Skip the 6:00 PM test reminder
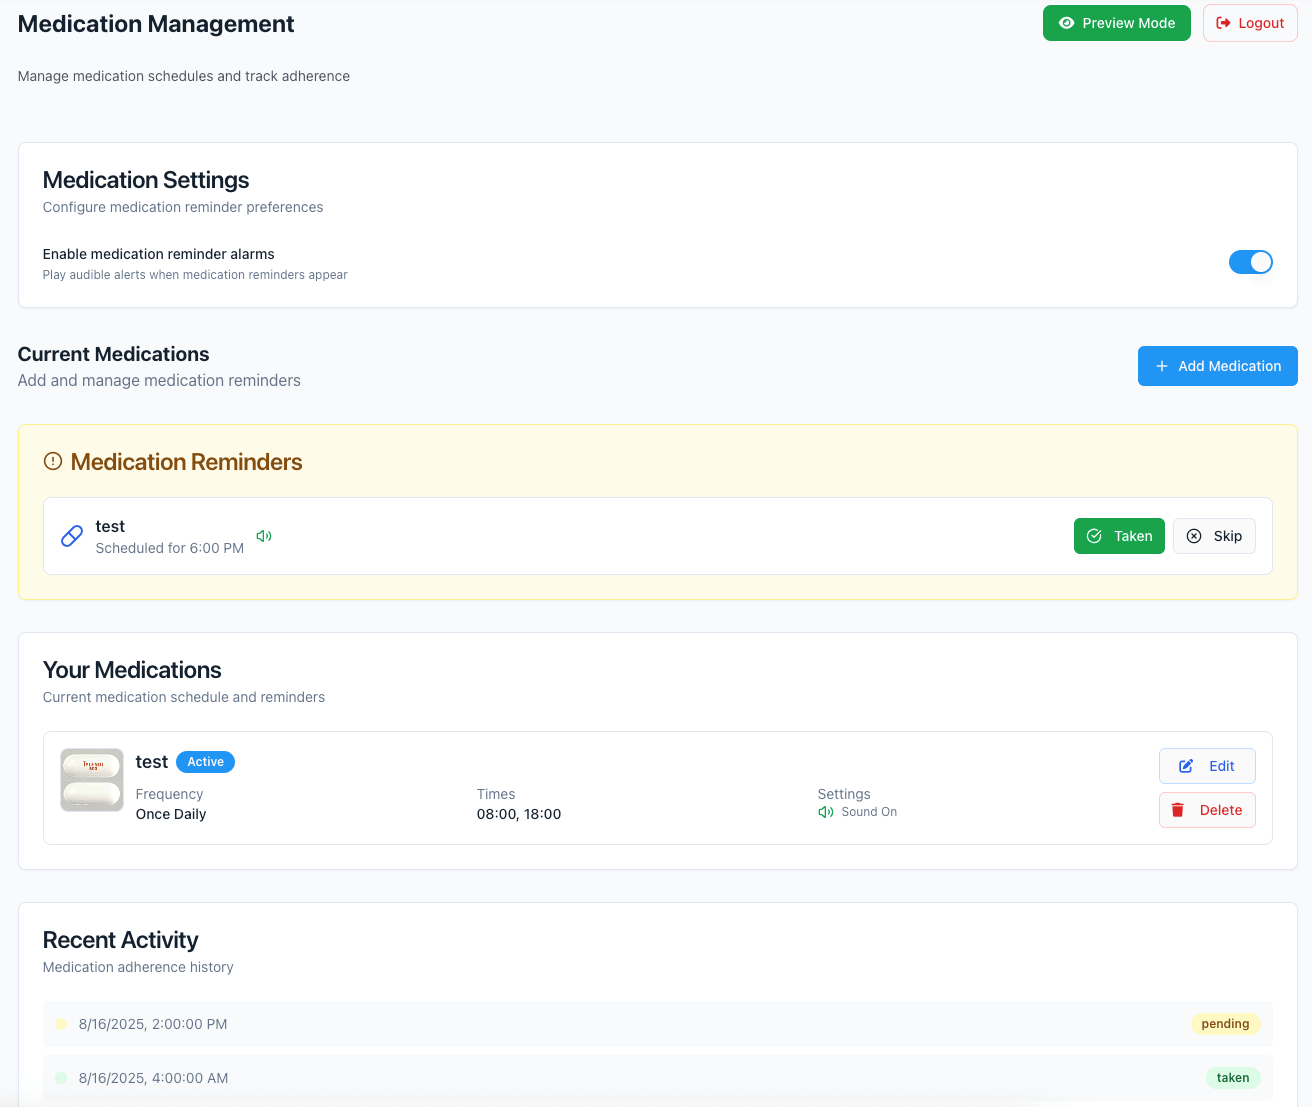Screen dimensions: 1312x1107 coord(1214,536)
